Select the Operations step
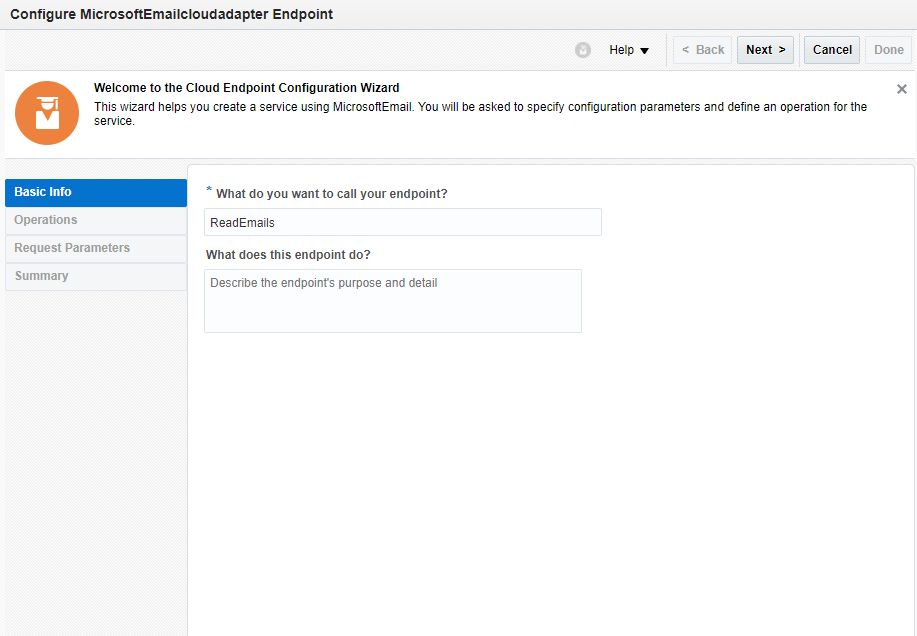This screenshot has width=917, height=636. pyautogui.click(x=96, y=220)
